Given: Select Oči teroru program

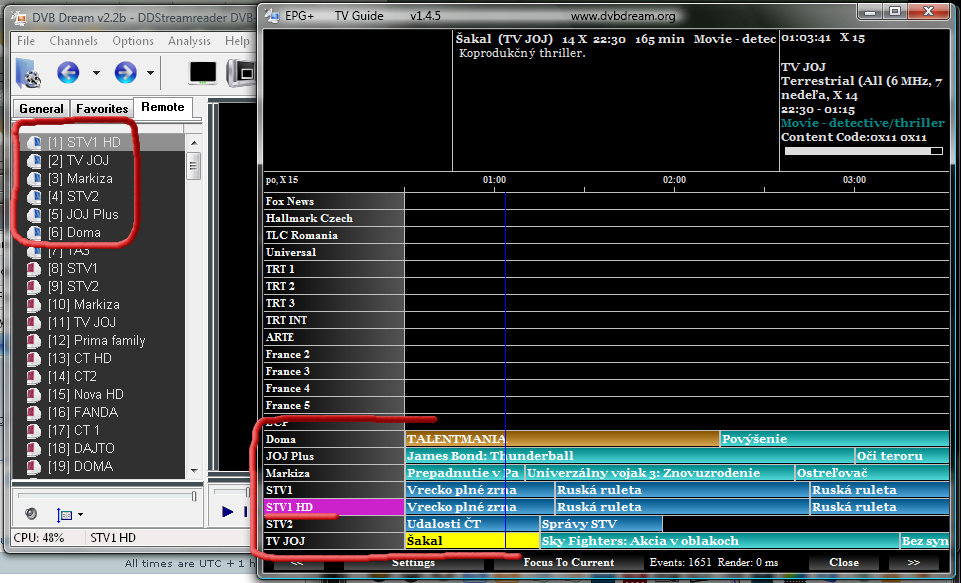Looking at the screenshot, I should (902, 456).
